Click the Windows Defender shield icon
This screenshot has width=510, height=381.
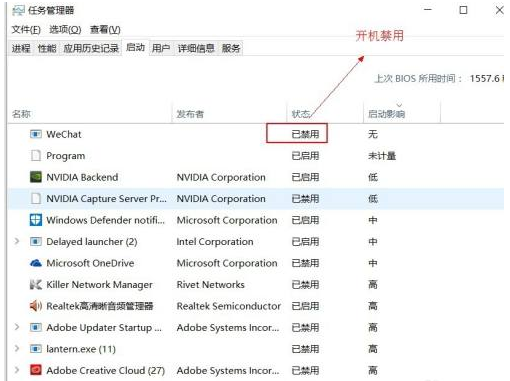[36, 220]
